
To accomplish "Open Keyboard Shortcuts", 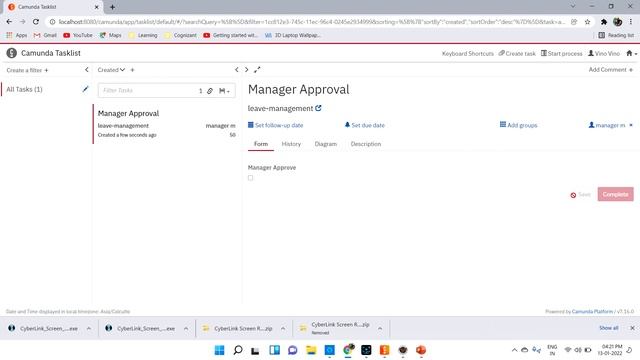I will pos(468,53).
